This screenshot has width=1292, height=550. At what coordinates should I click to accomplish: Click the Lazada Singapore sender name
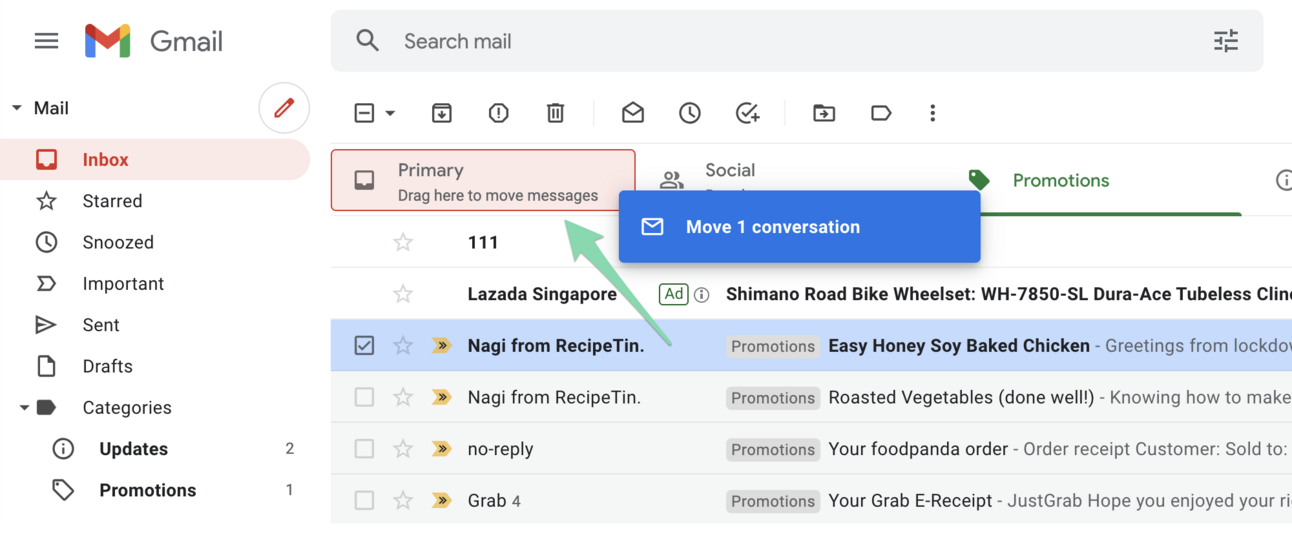[542, 294]
